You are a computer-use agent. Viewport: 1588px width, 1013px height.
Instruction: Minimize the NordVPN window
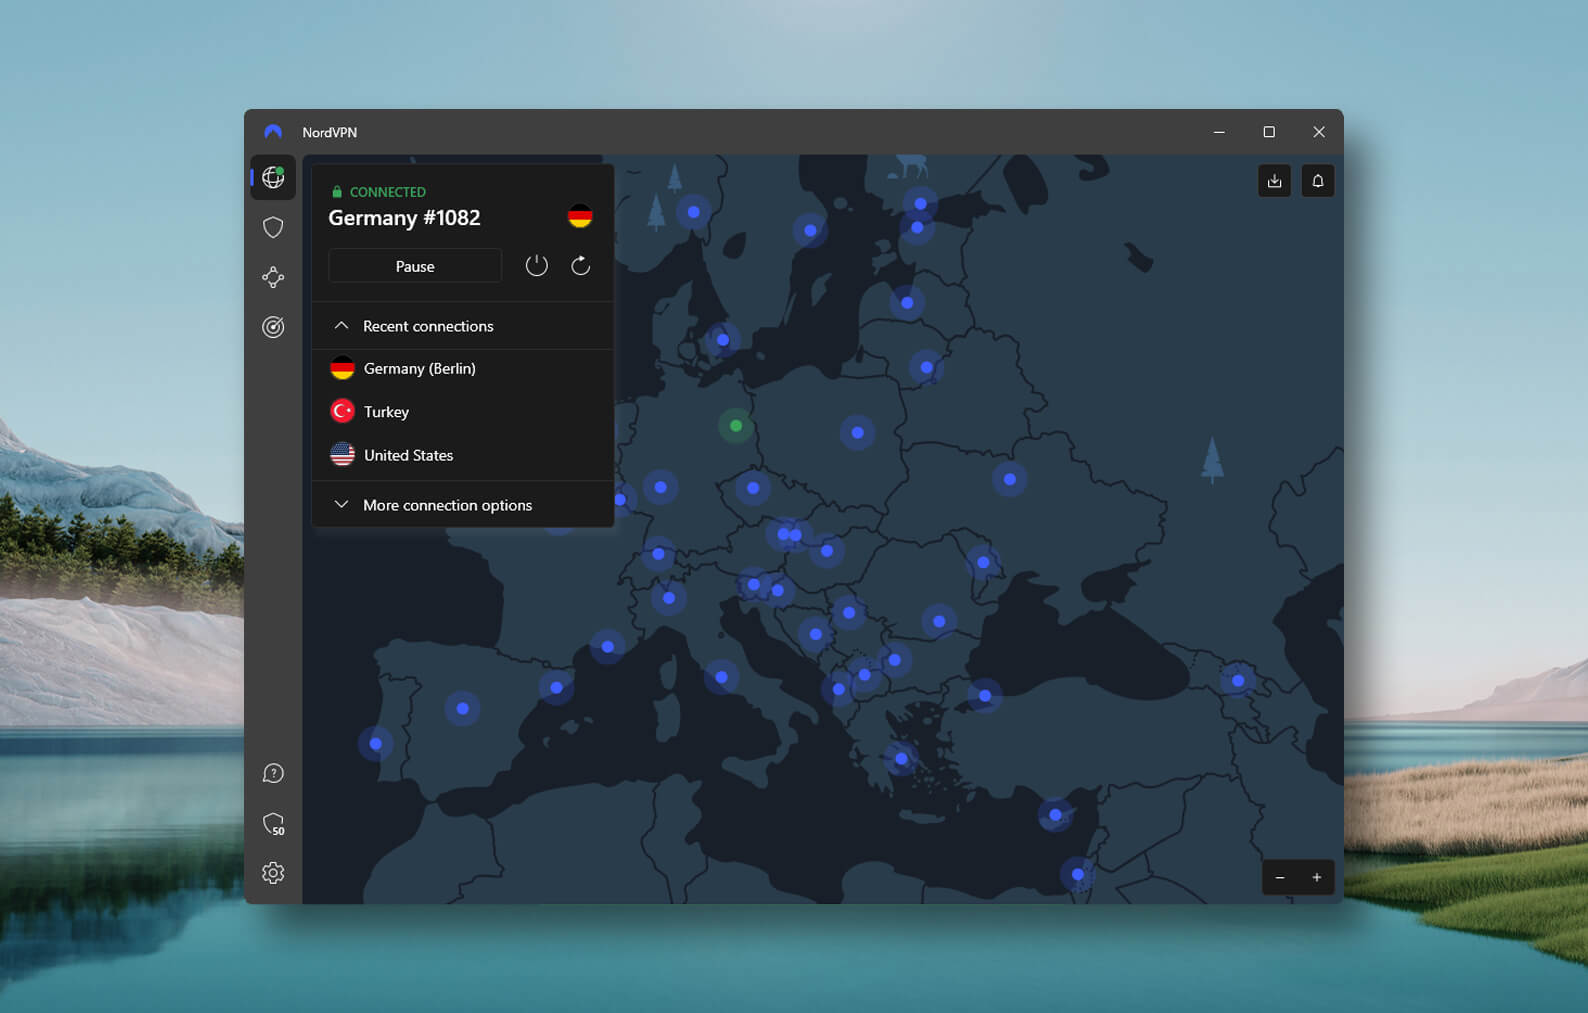coord(1219,132)
